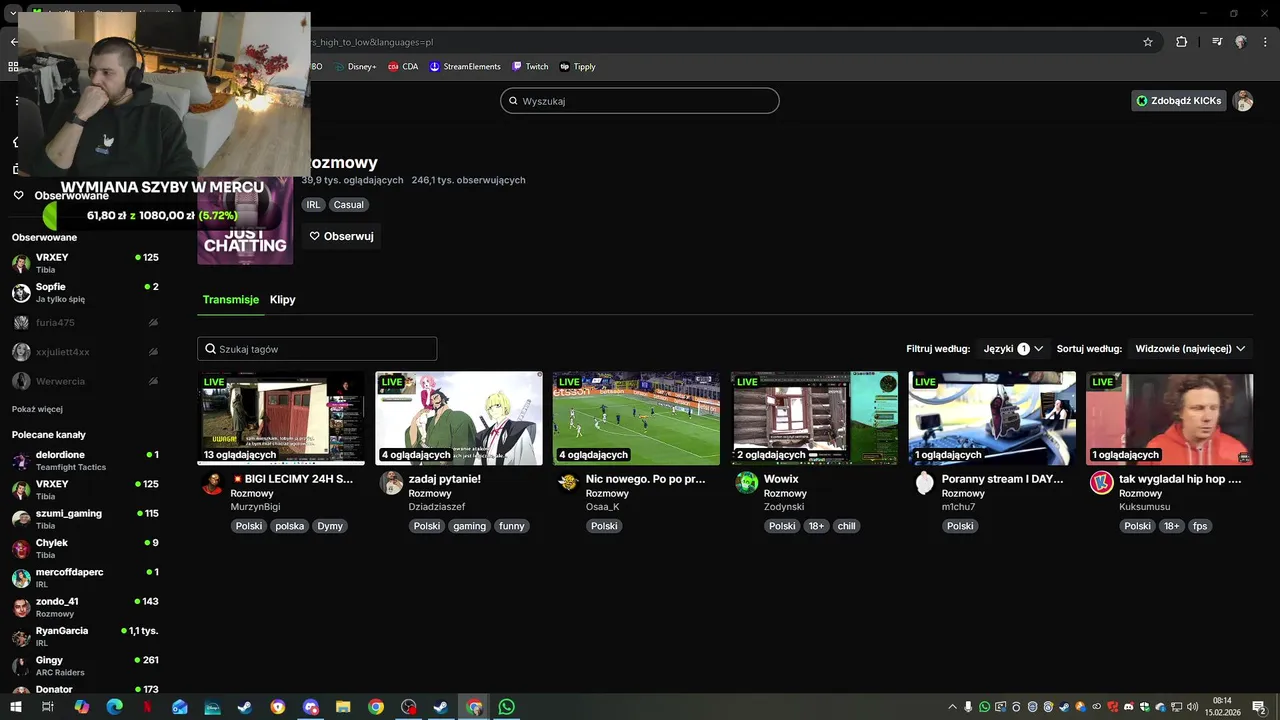This screenshot has width=1280, height=720.
Task: Open the Chrome extensions puzzle icon
Action: 1181,42
